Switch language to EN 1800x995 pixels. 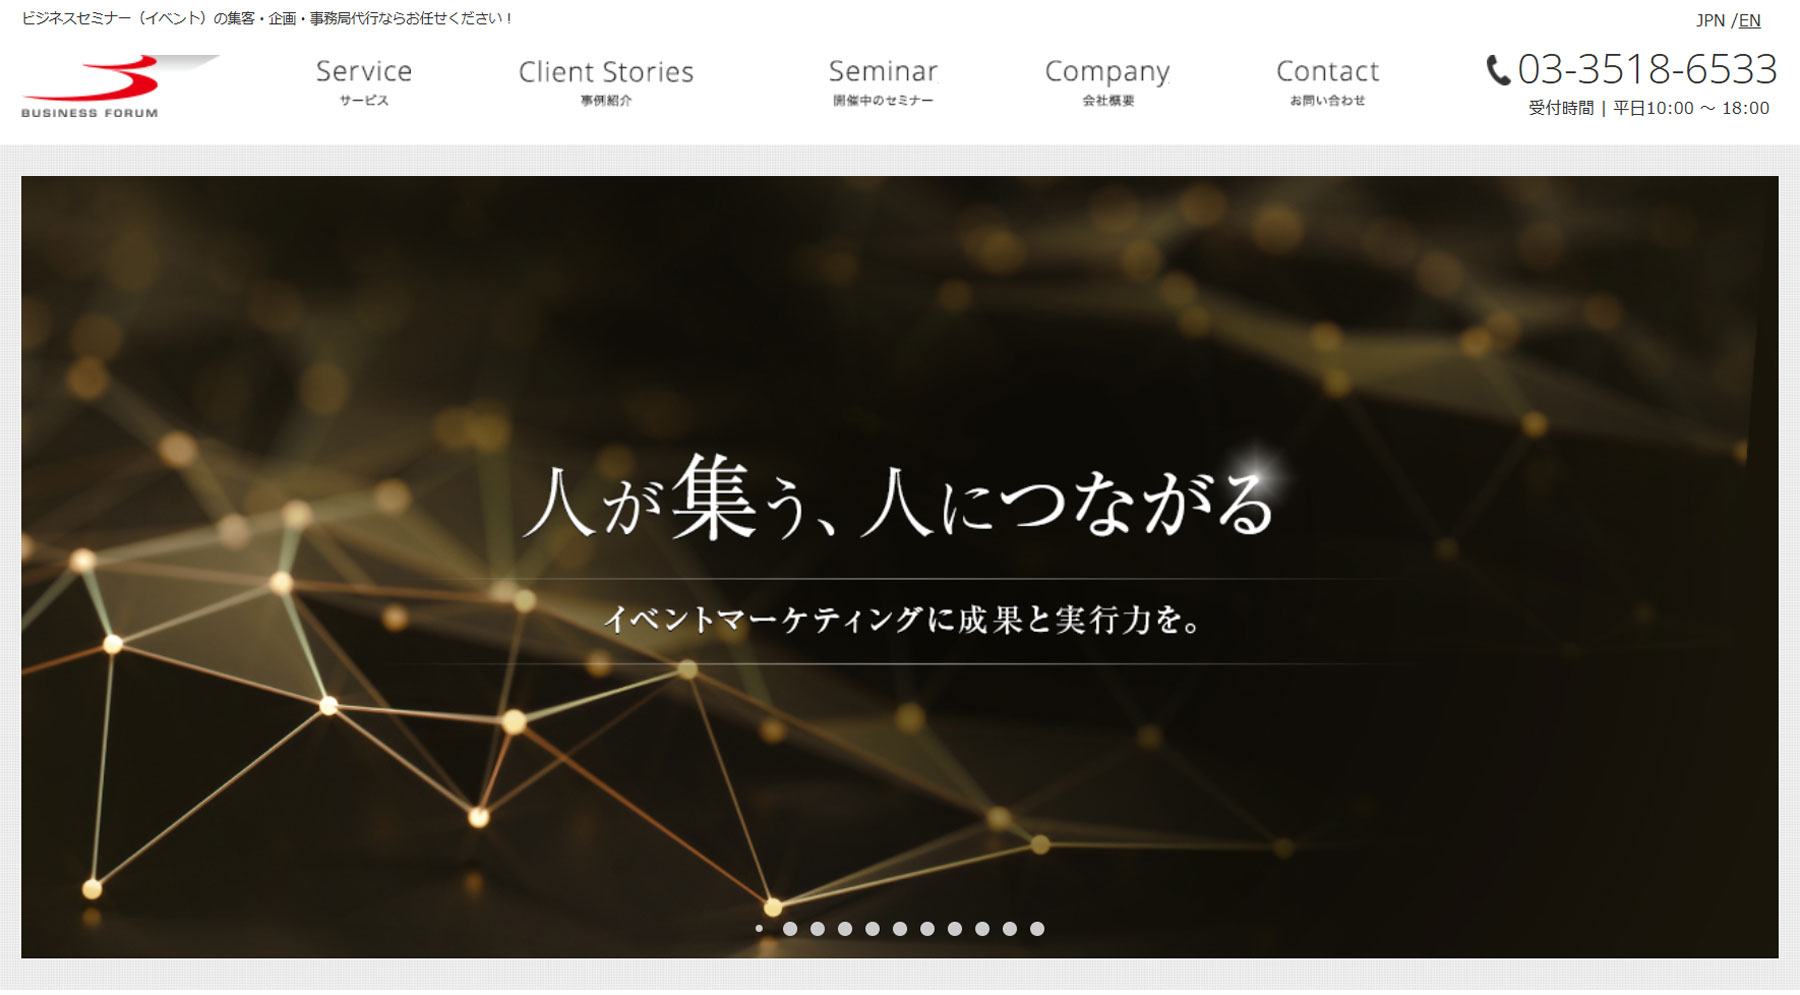click(1750, 20)
